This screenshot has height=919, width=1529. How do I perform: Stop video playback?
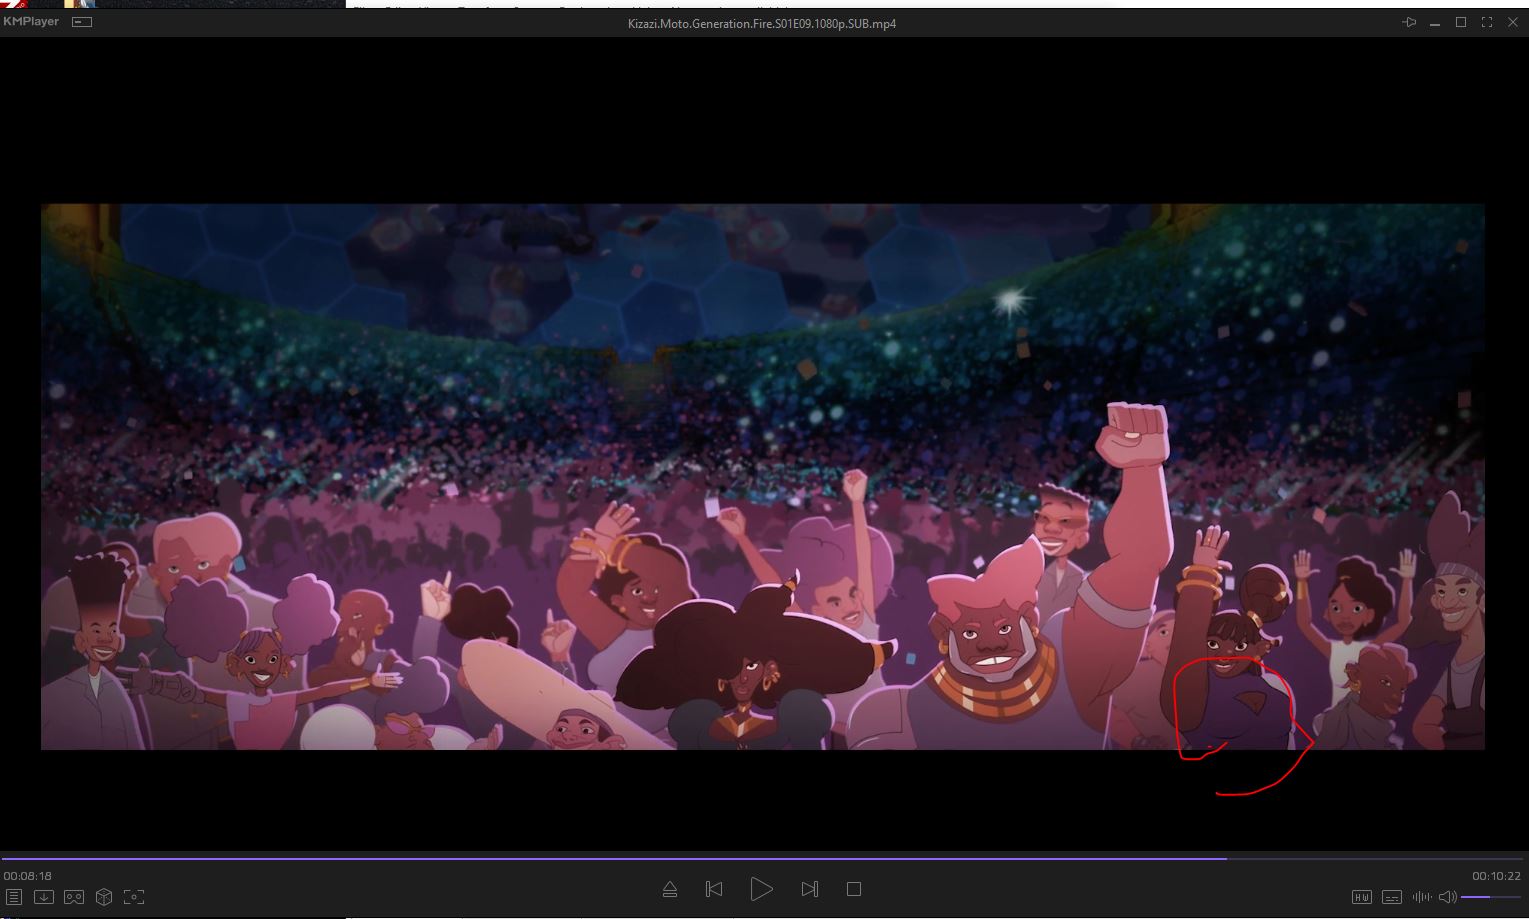(x=853, y=889)
